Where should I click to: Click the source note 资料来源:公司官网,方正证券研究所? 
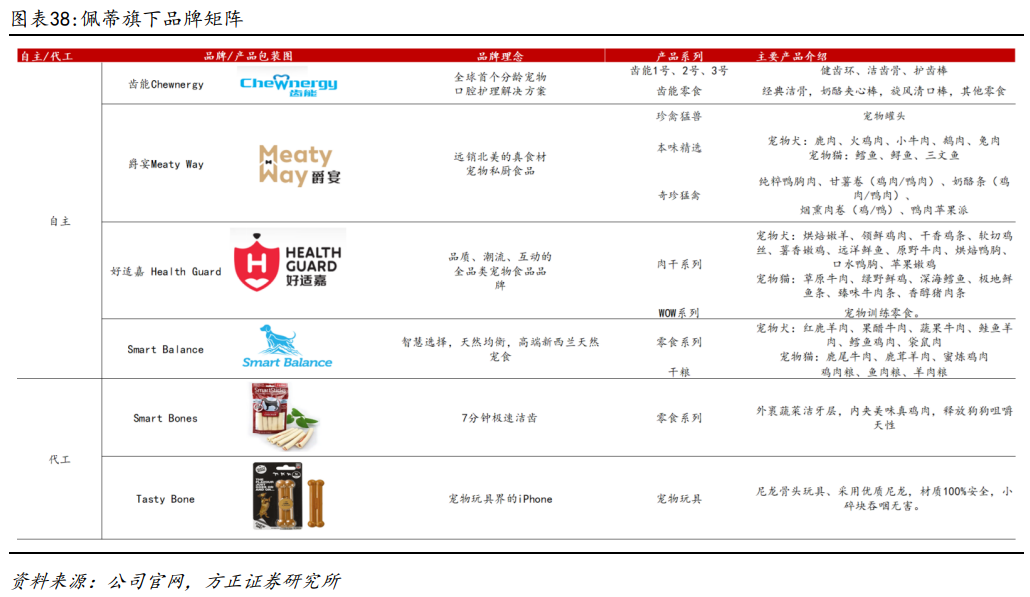pyautogui.click(x=176, y=581)
